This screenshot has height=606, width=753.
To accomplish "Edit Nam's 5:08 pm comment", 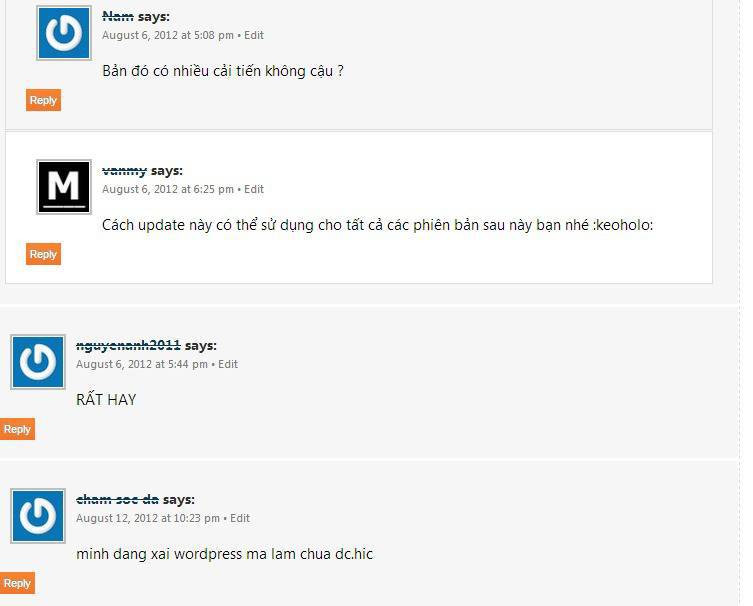I will [x=254, y=35].
